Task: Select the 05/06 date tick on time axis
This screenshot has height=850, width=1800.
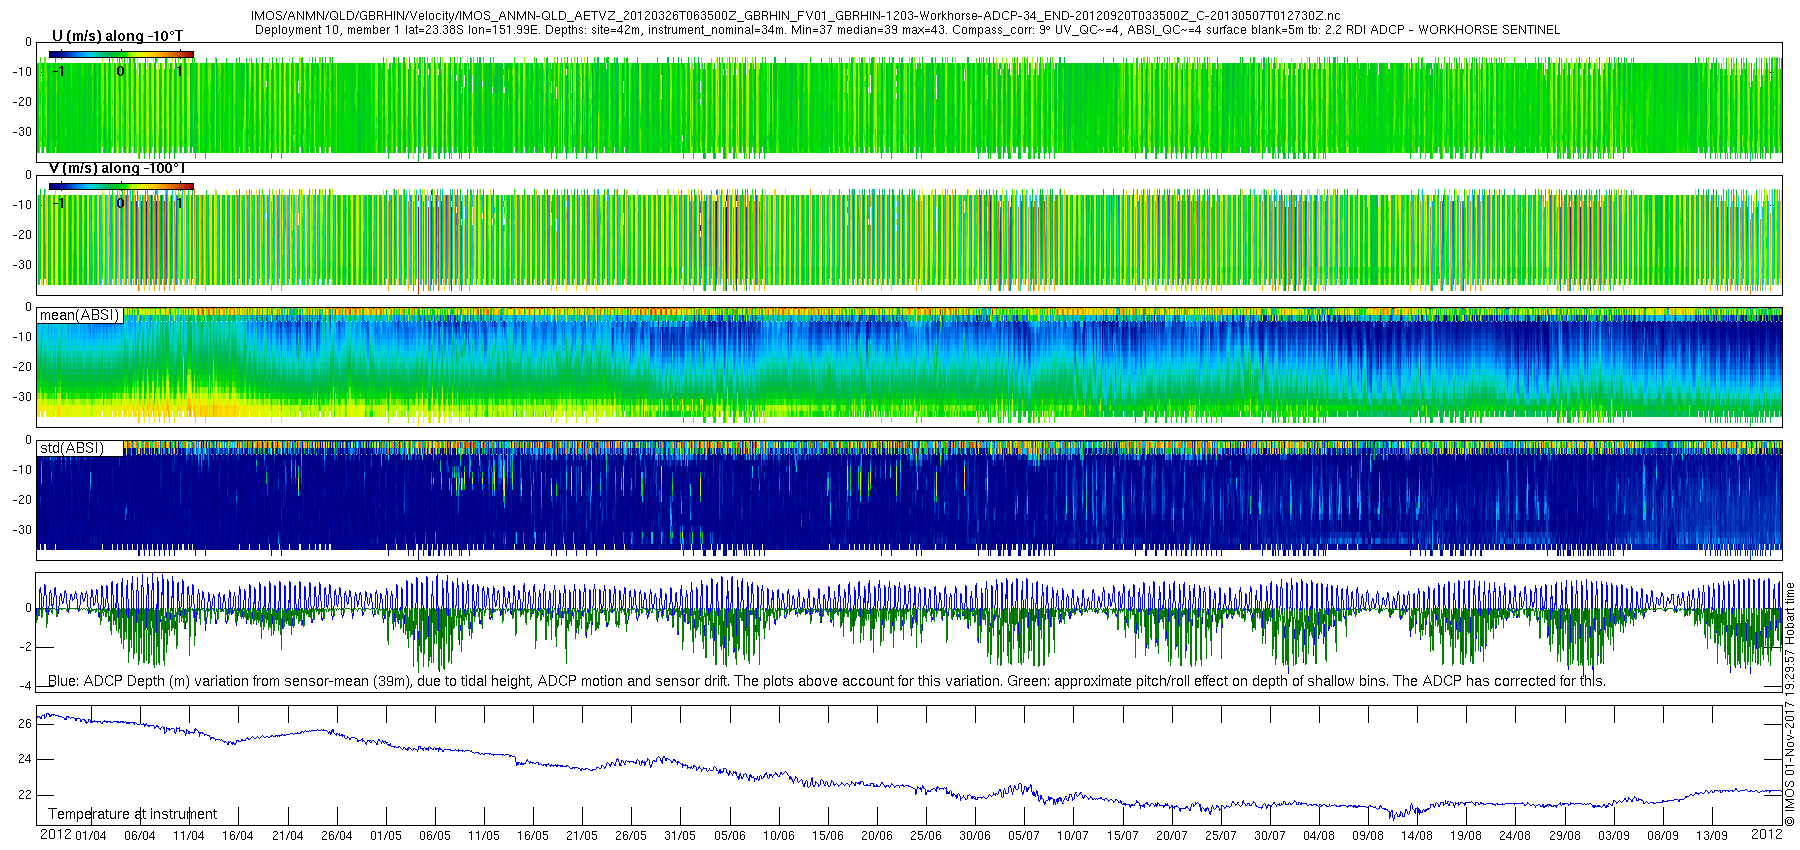Action: tap(730, 836)
